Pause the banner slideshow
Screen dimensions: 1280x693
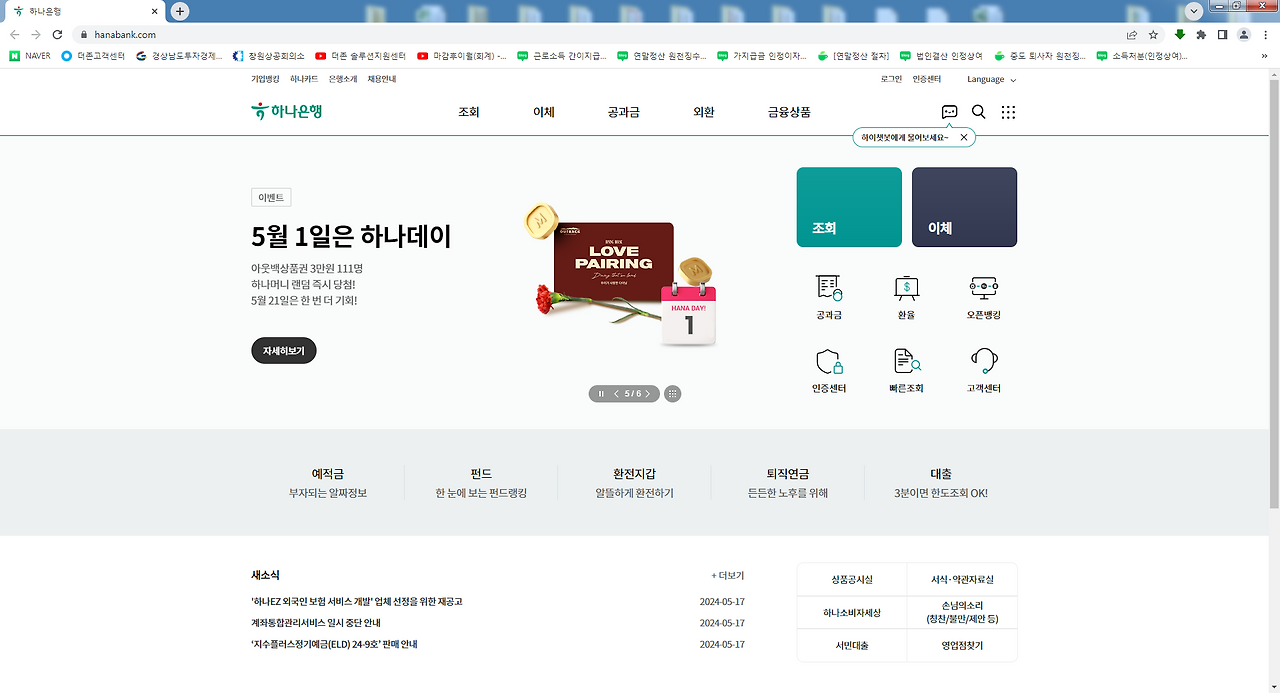click(601, 394)
